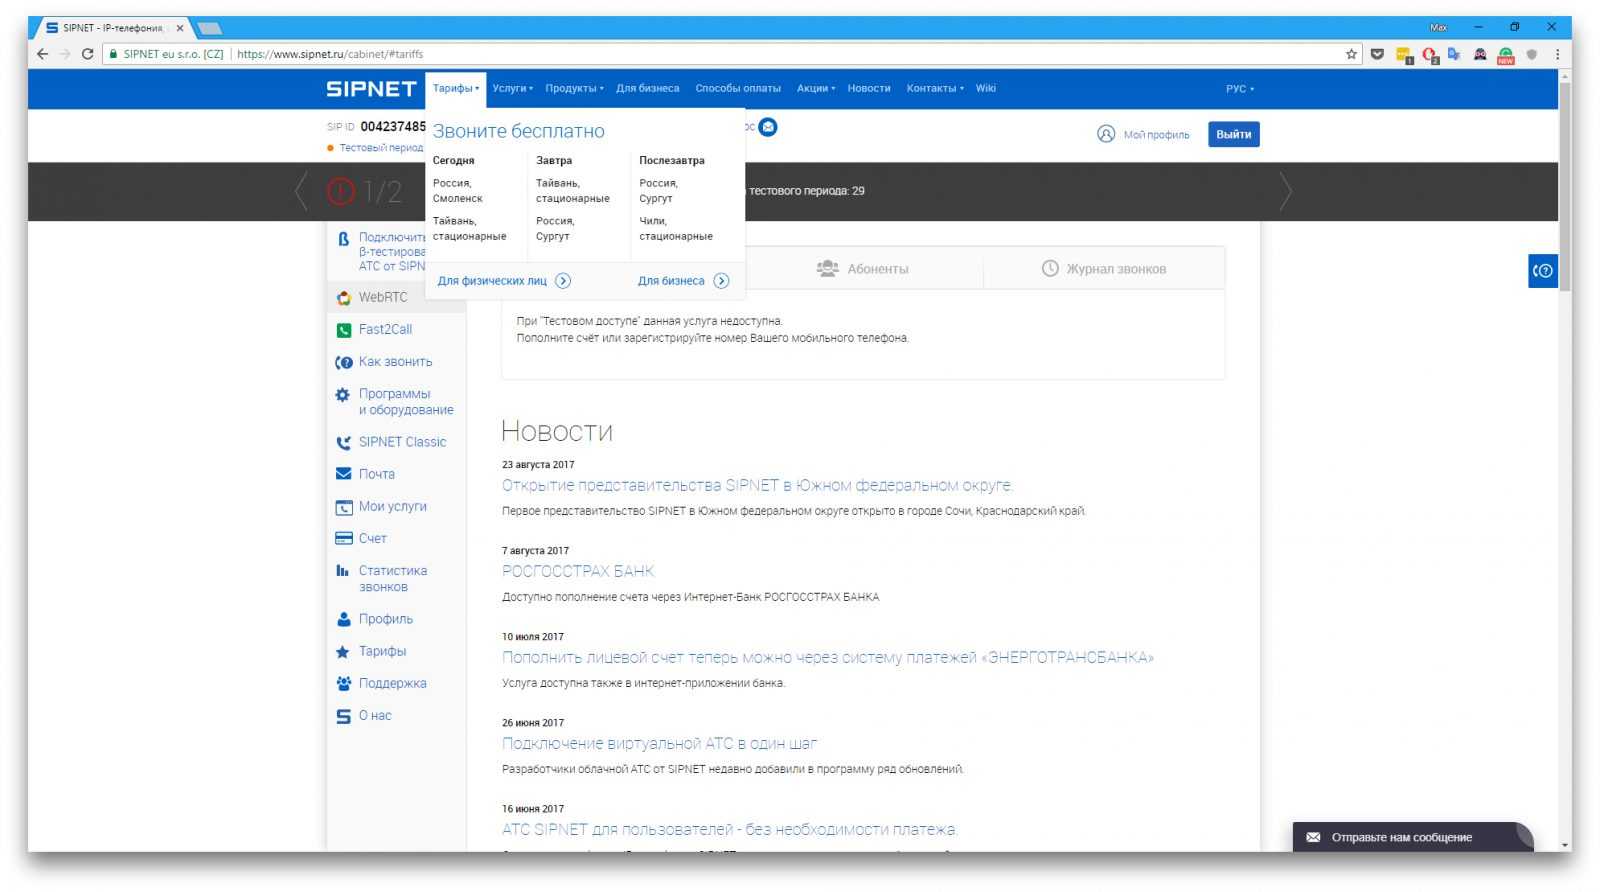Click Отправьте нам сообщение chat button
Viewport: 1600px width, 892px height.
pyautogui.click(x=1412, y=837)
